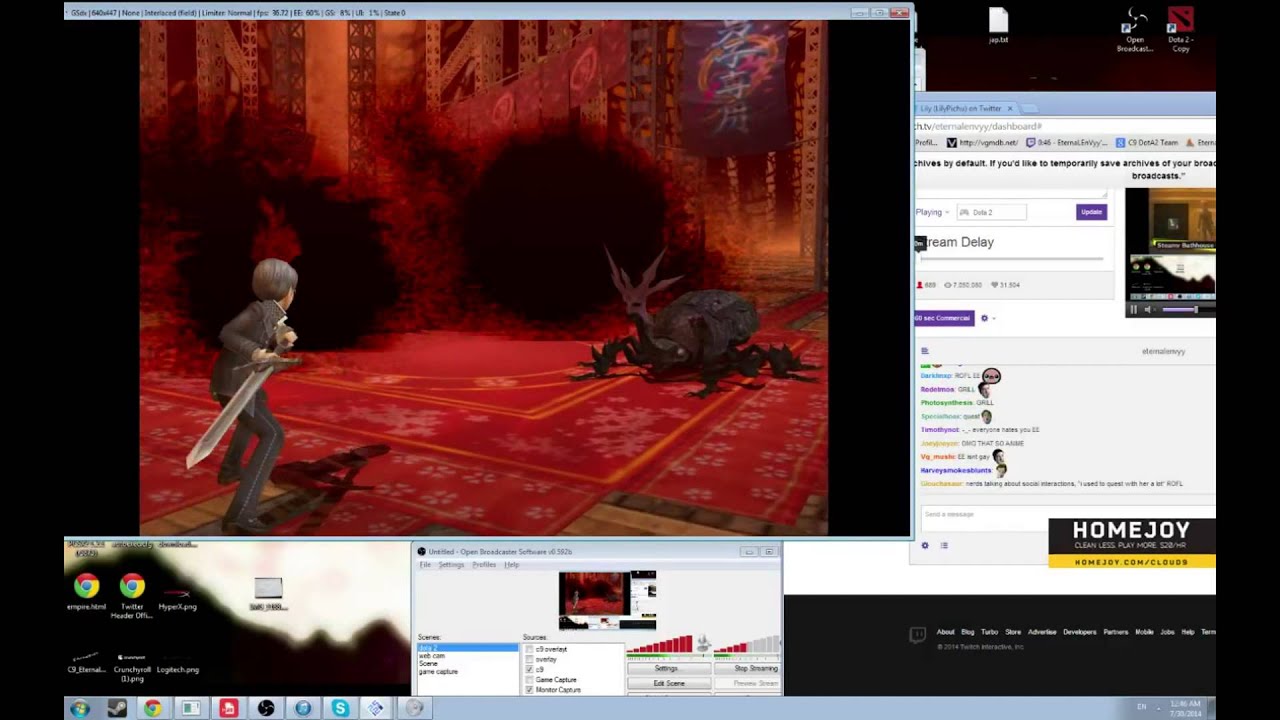Image resolution: width=1280 pixels, height=720 pixels.
Task: Select the Scene entry in OBS scenes
Action: pyautogui.click(x=429, y=664)
